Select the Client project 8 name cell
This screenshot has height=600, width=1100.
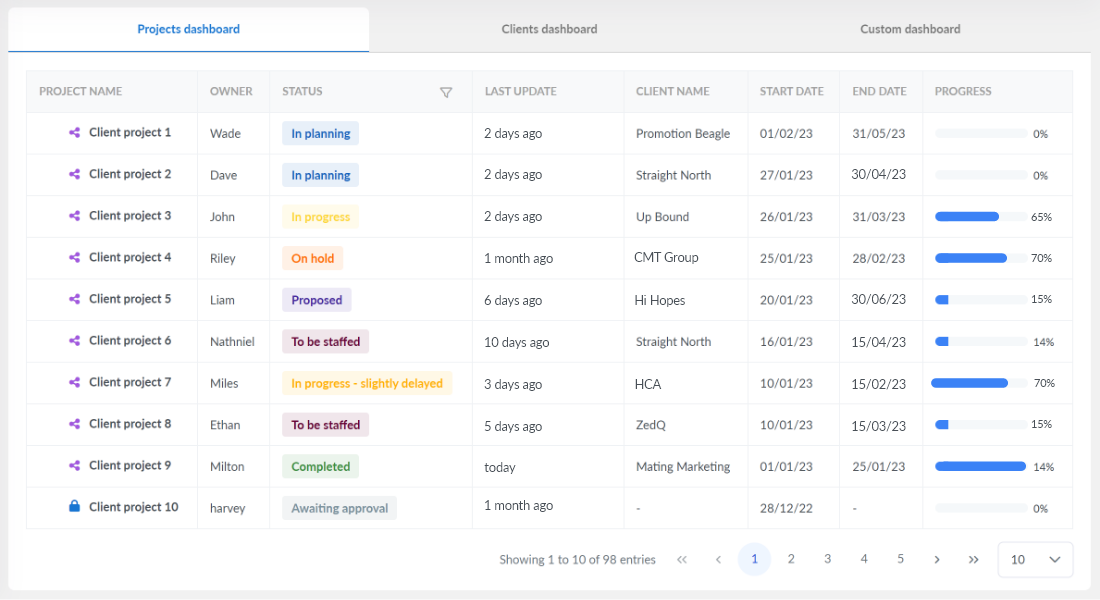pyautogui.click(x=129, y=424)
